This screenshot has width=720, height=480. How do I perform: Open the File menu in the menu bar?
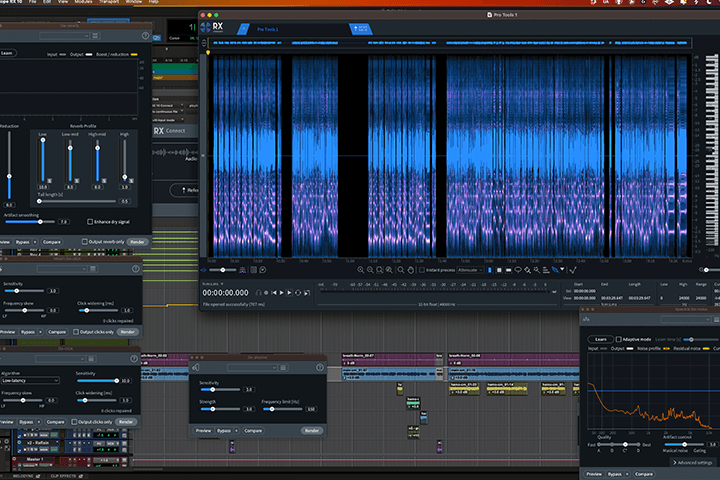(x=33, y=2)
